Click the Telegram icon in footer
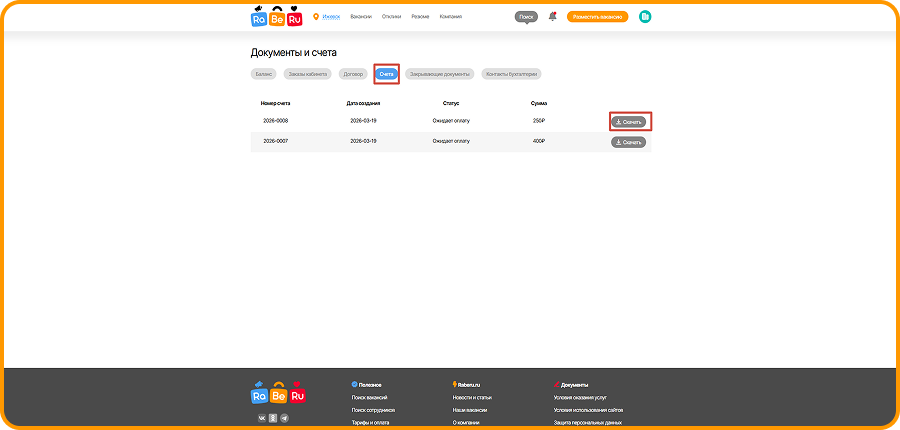The width and height of the screenshot is (900, 430). pos(284,417)
